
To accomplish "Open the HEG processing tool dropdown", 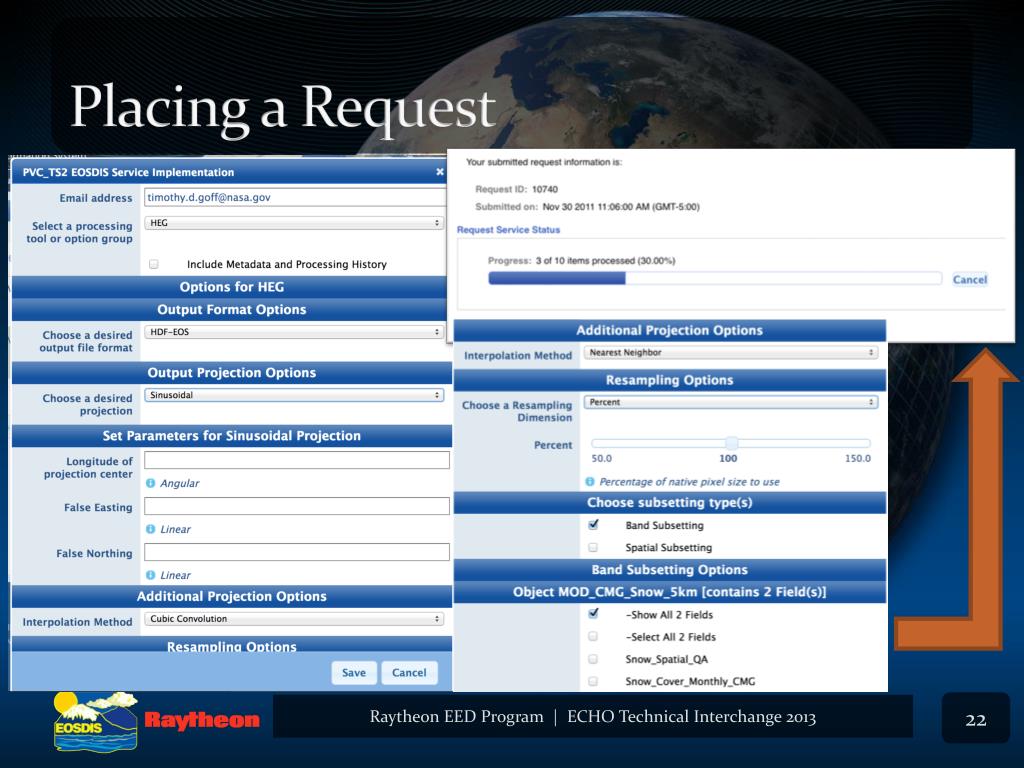I will point(294,222).
